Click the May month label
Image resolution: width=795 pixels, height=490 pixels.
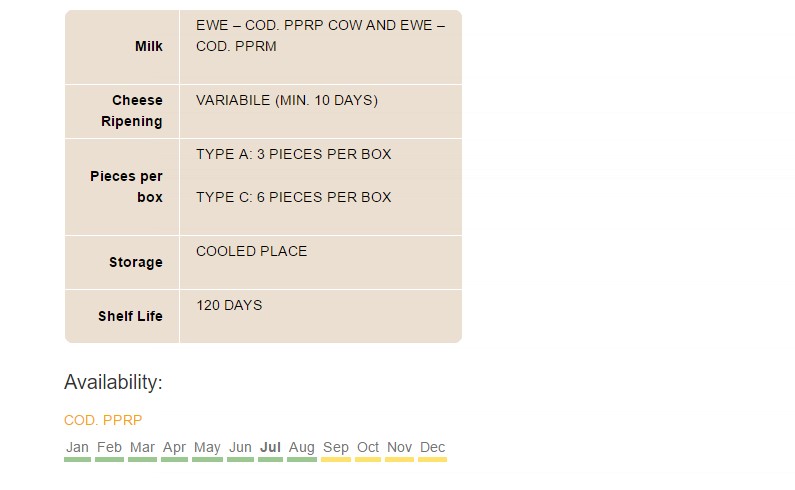point(207,447)
